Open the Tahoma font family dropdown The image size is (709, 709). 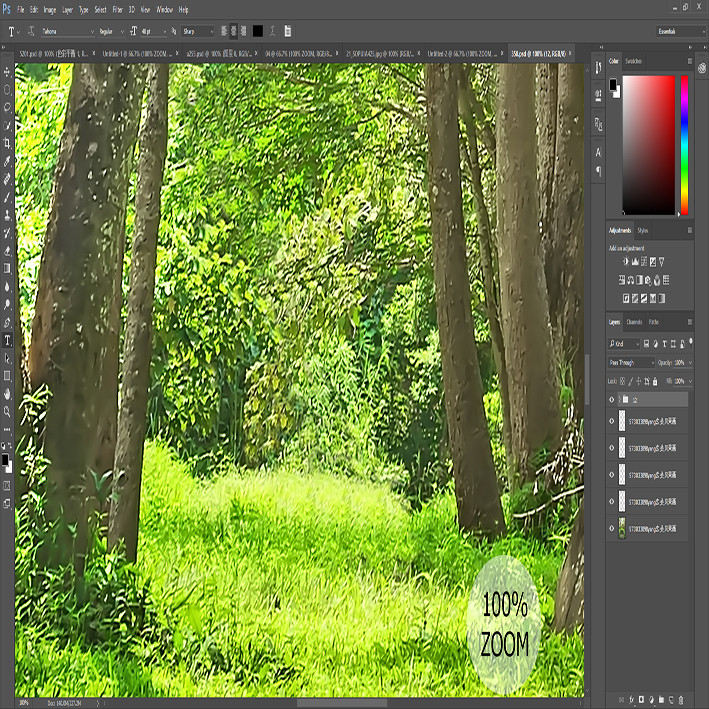(x=67, y=31)
